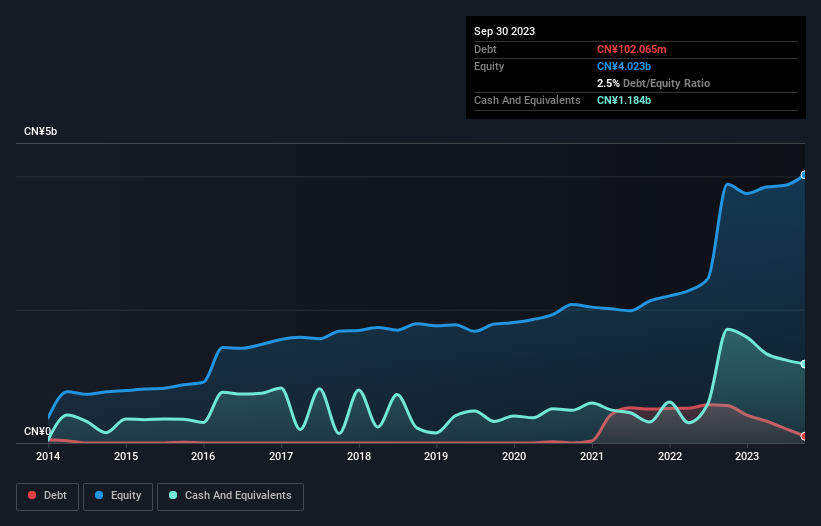Click the 2018 x-axis label
The image size is (821, 526).
[359, 456]
